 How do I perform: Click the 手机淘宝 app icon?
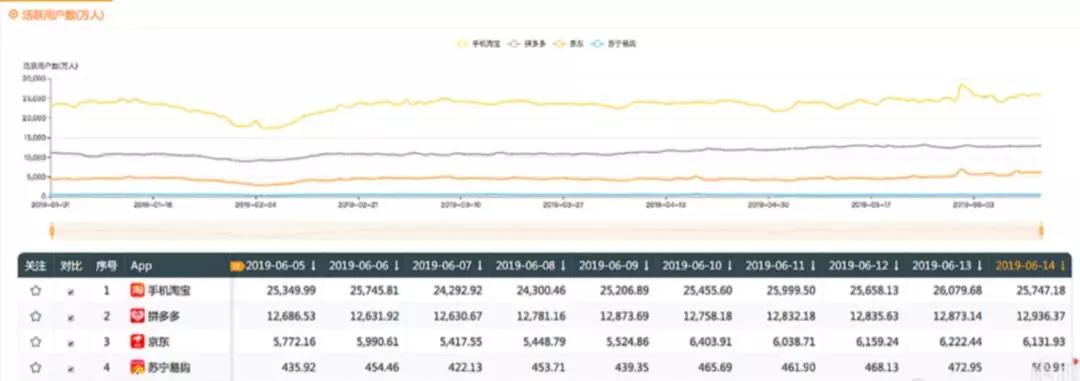pos(137,290)
